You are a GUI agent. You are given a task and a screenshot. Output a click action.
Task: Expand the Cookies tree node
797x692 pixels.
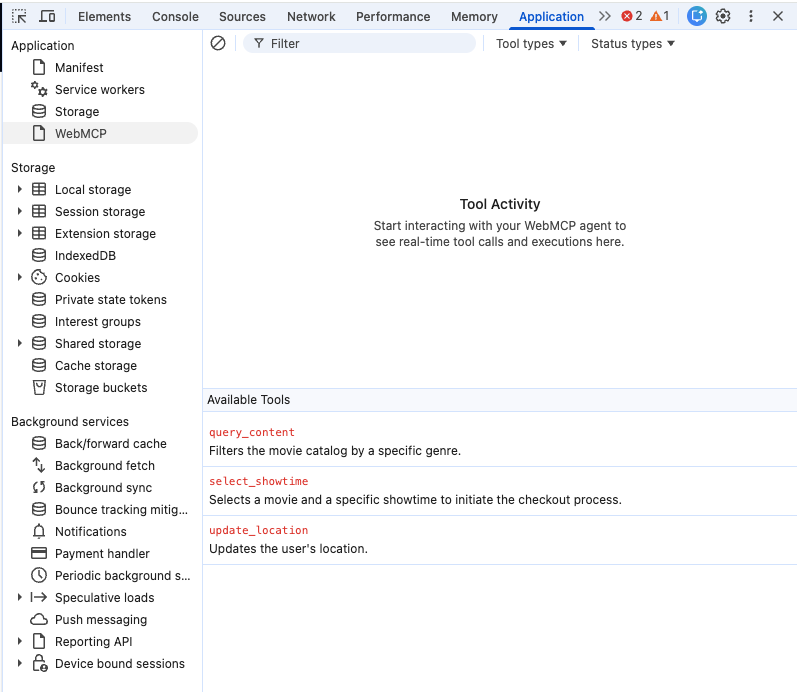(19, 277)
